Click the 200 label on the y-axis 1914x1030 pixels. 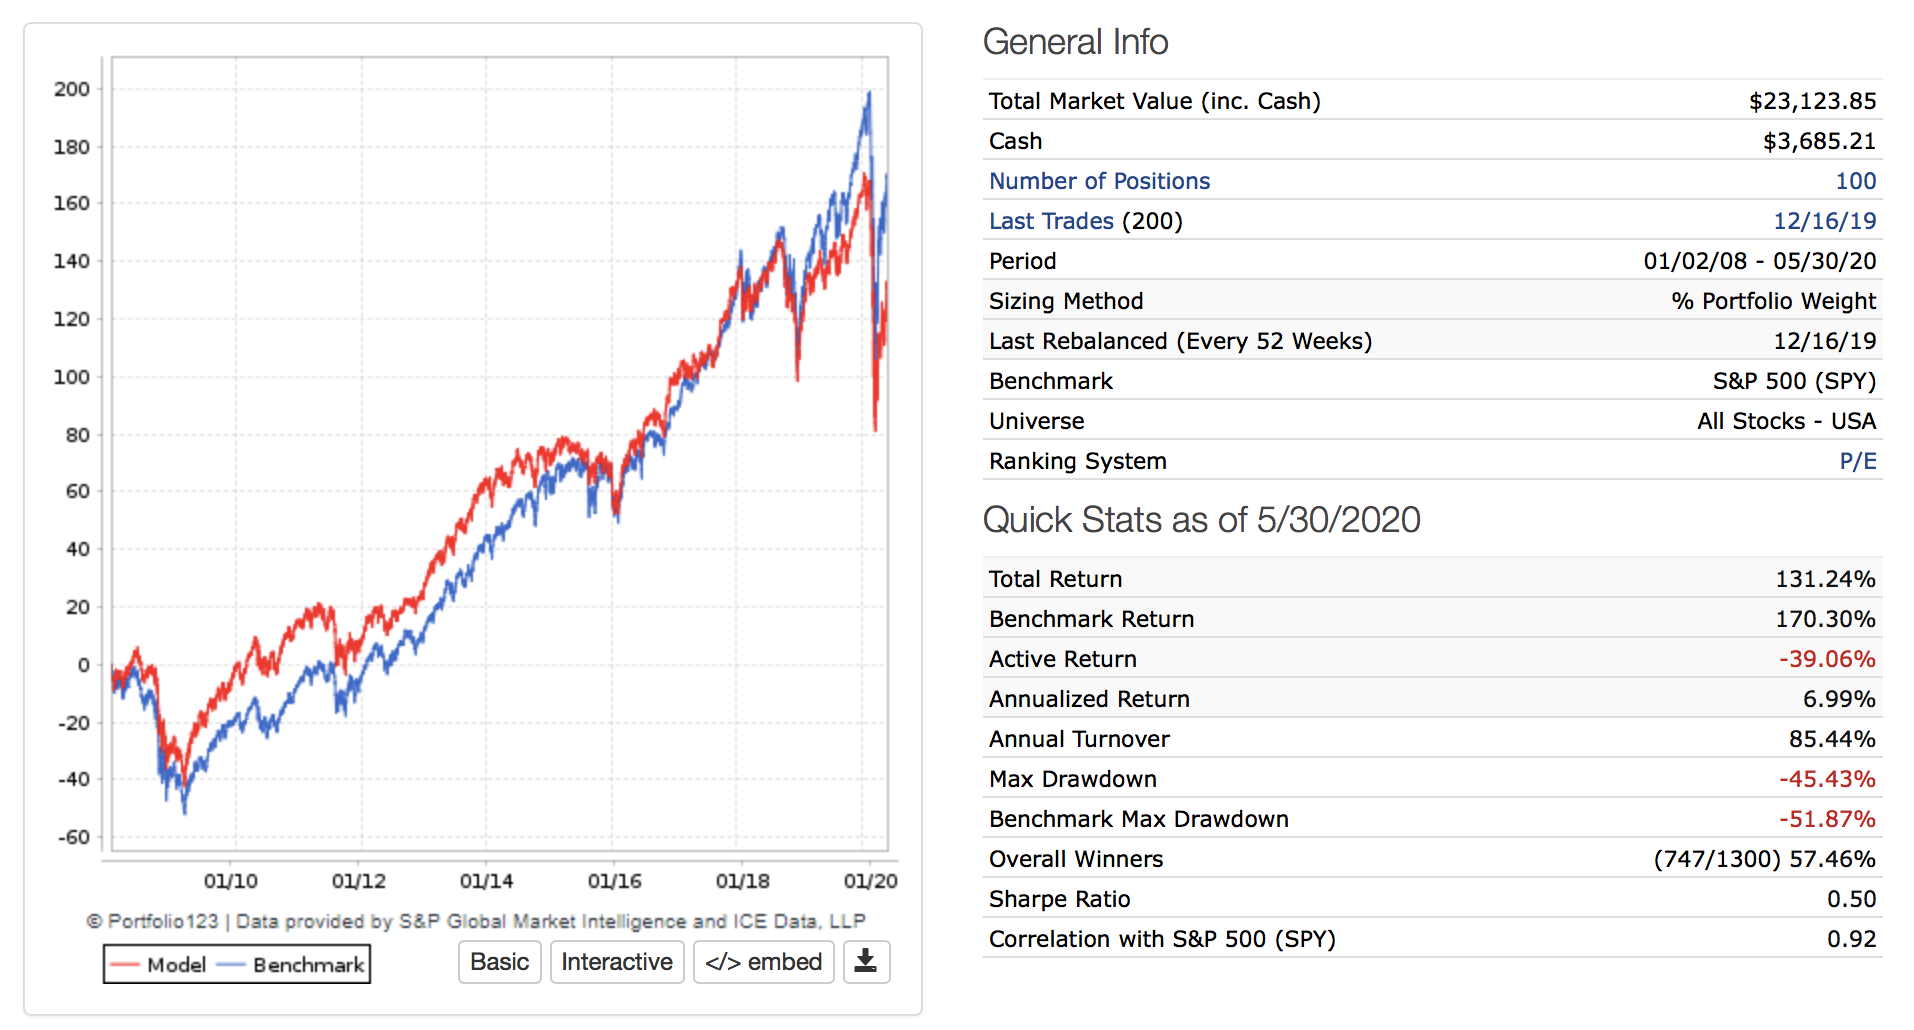pos(72,89)
